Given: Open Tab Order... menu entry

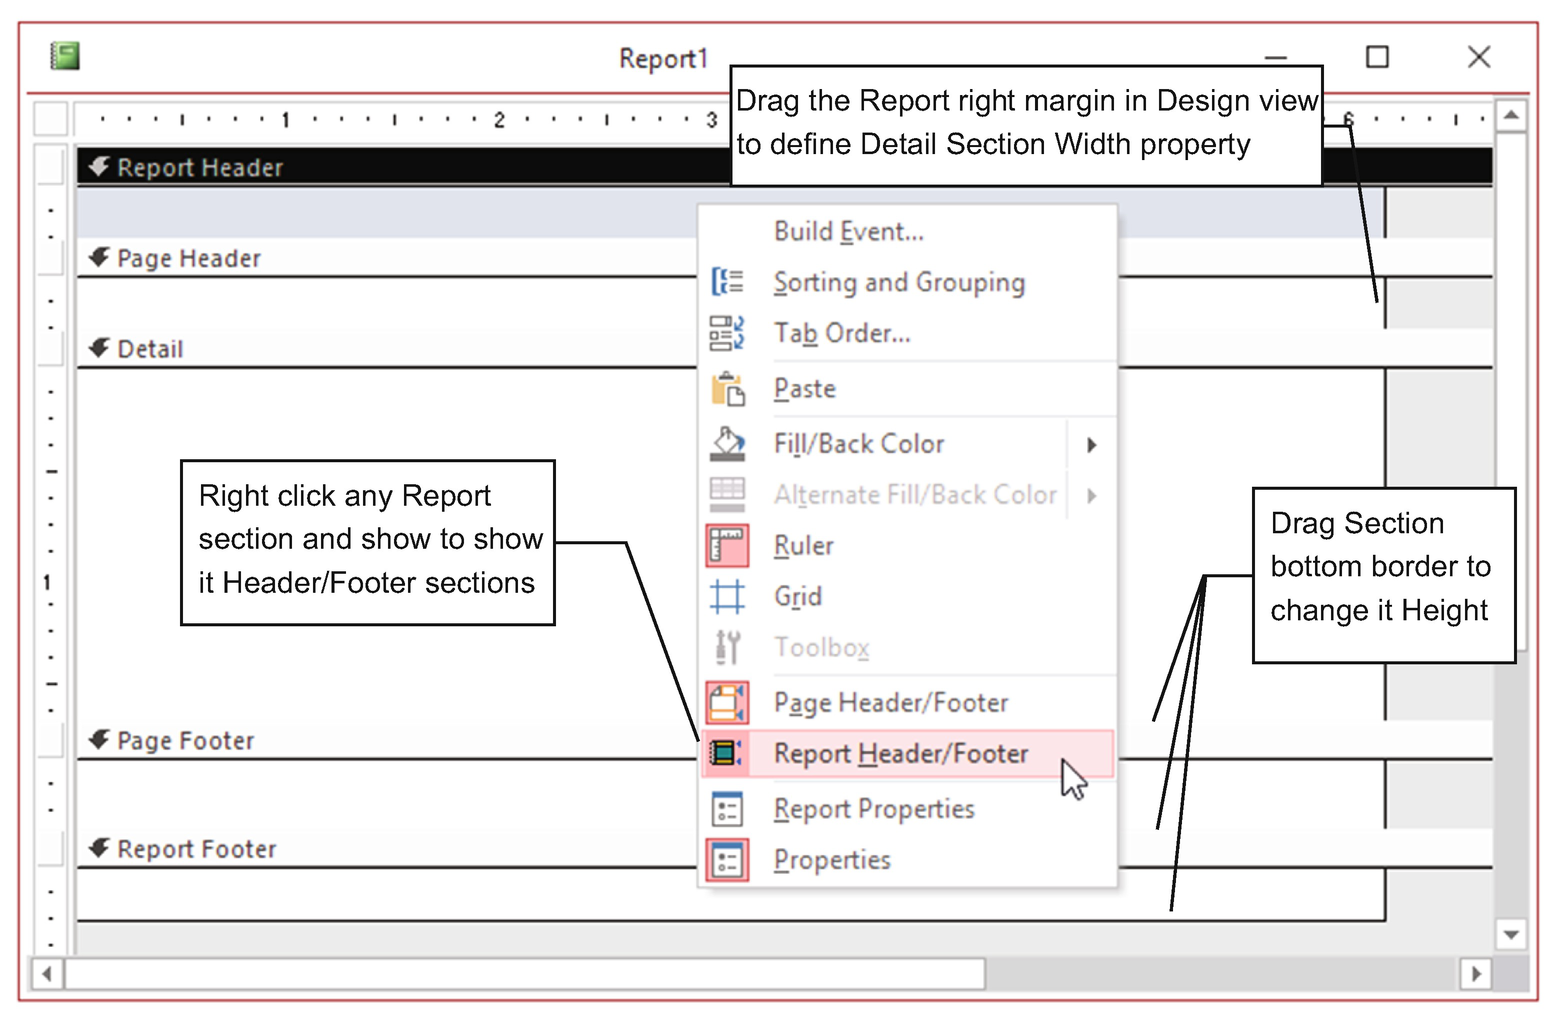Looking at the screenshot, I should (906, 333).
